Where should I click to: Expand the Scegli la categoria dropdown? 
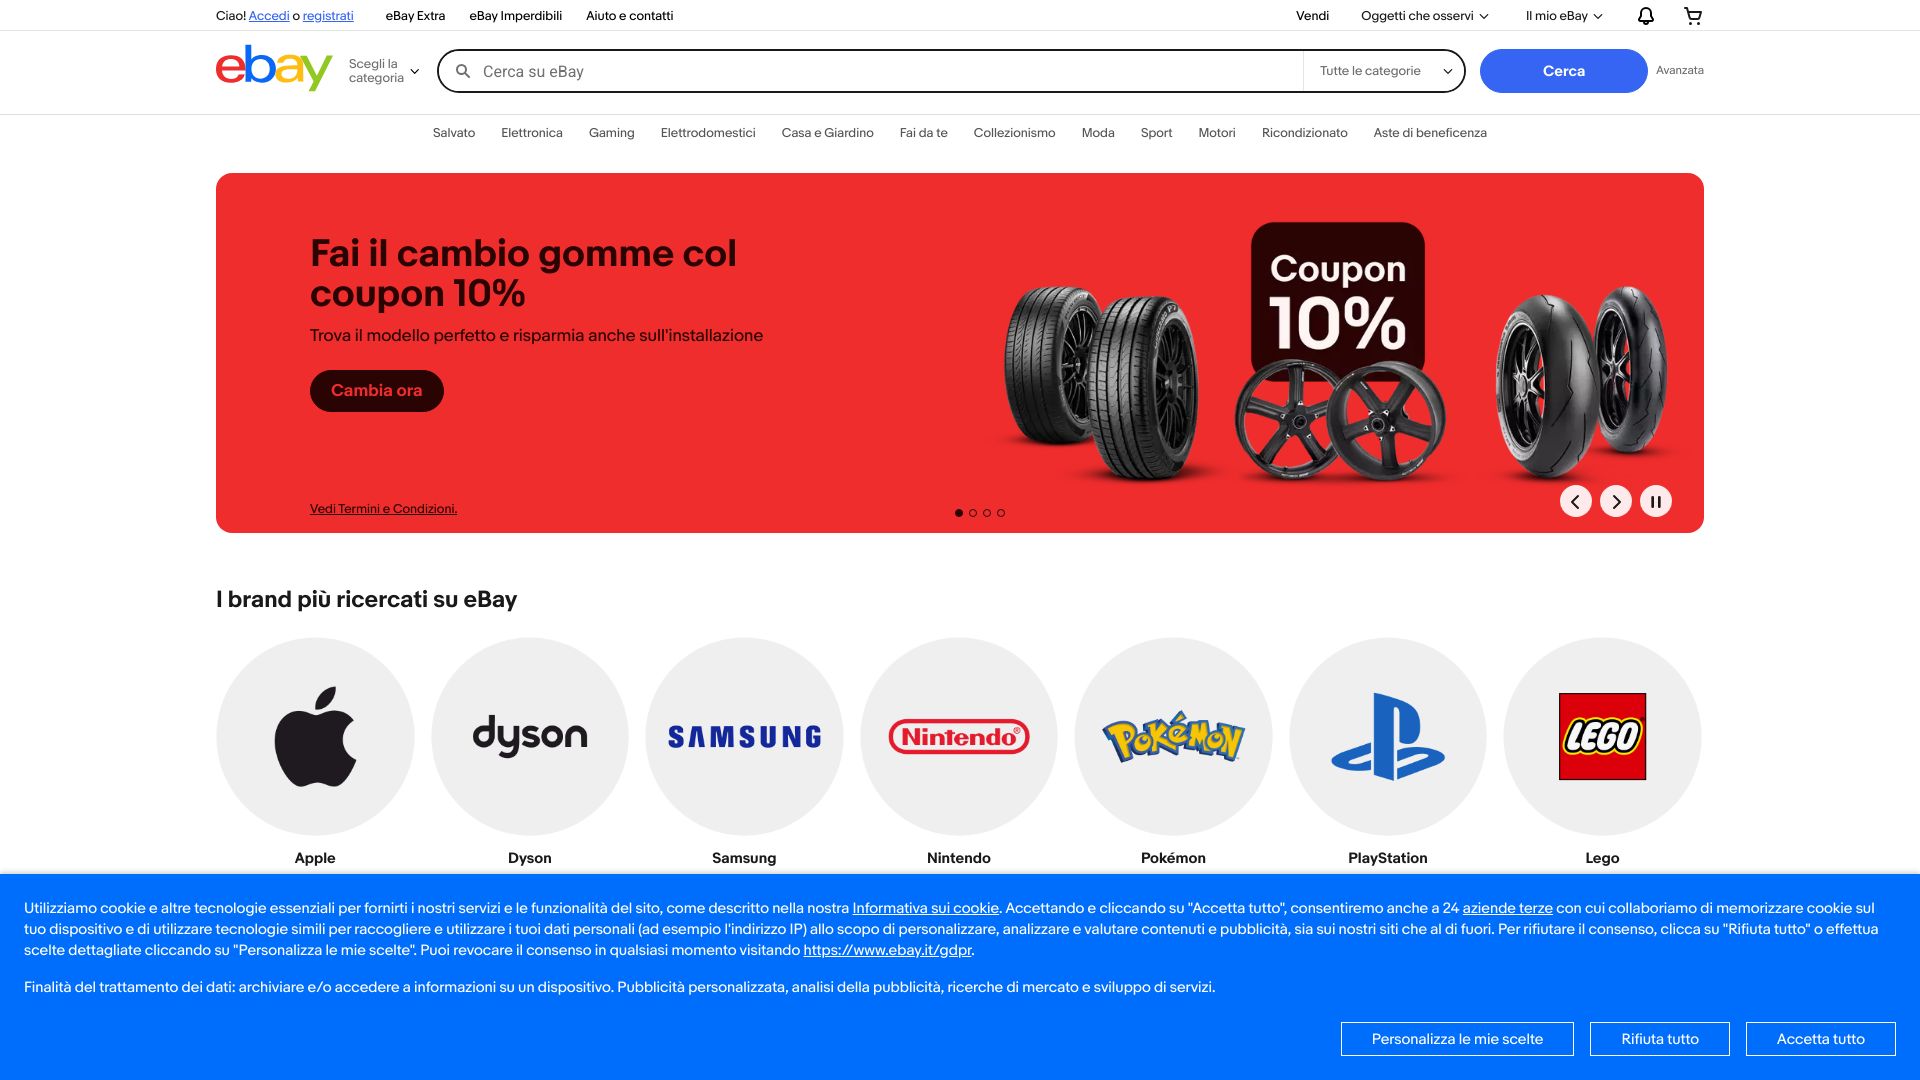[x=384, y=71]
